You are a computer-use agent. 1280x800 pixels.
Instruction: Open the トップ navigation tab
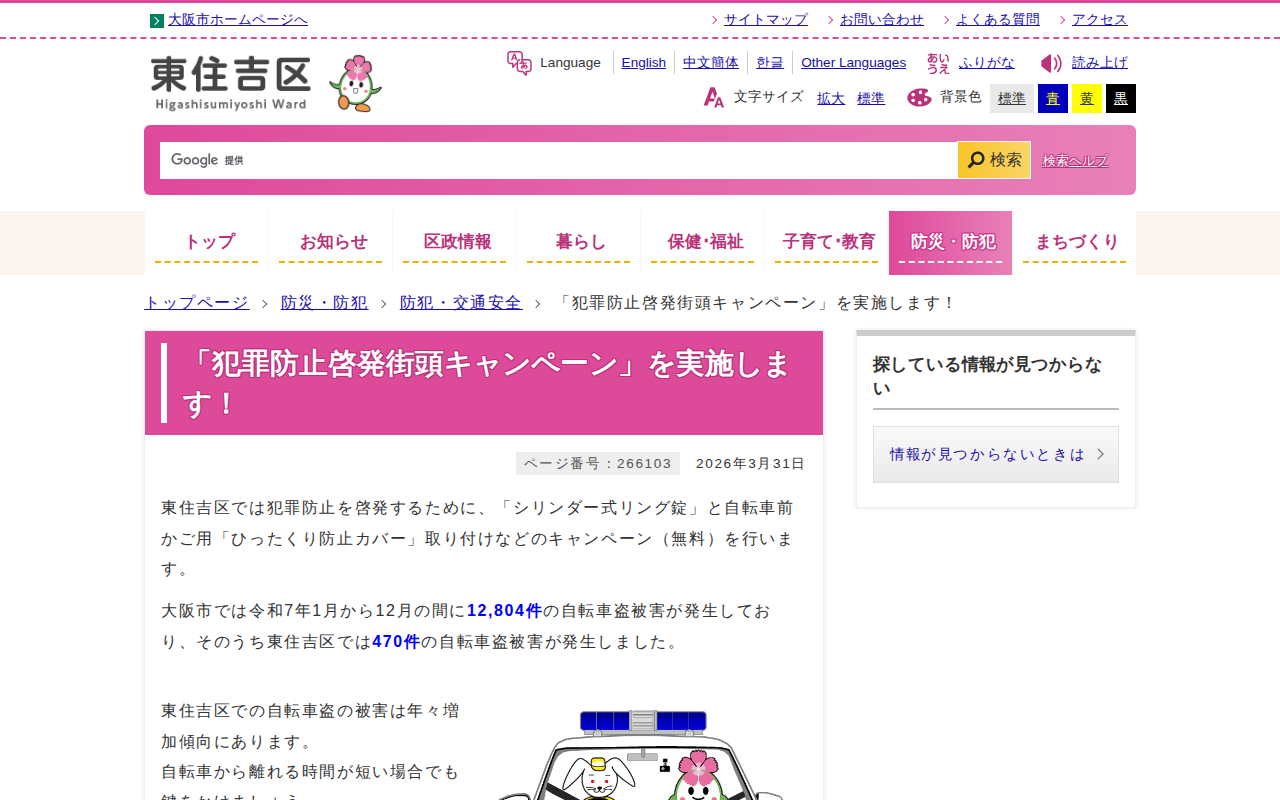(207, 243)
